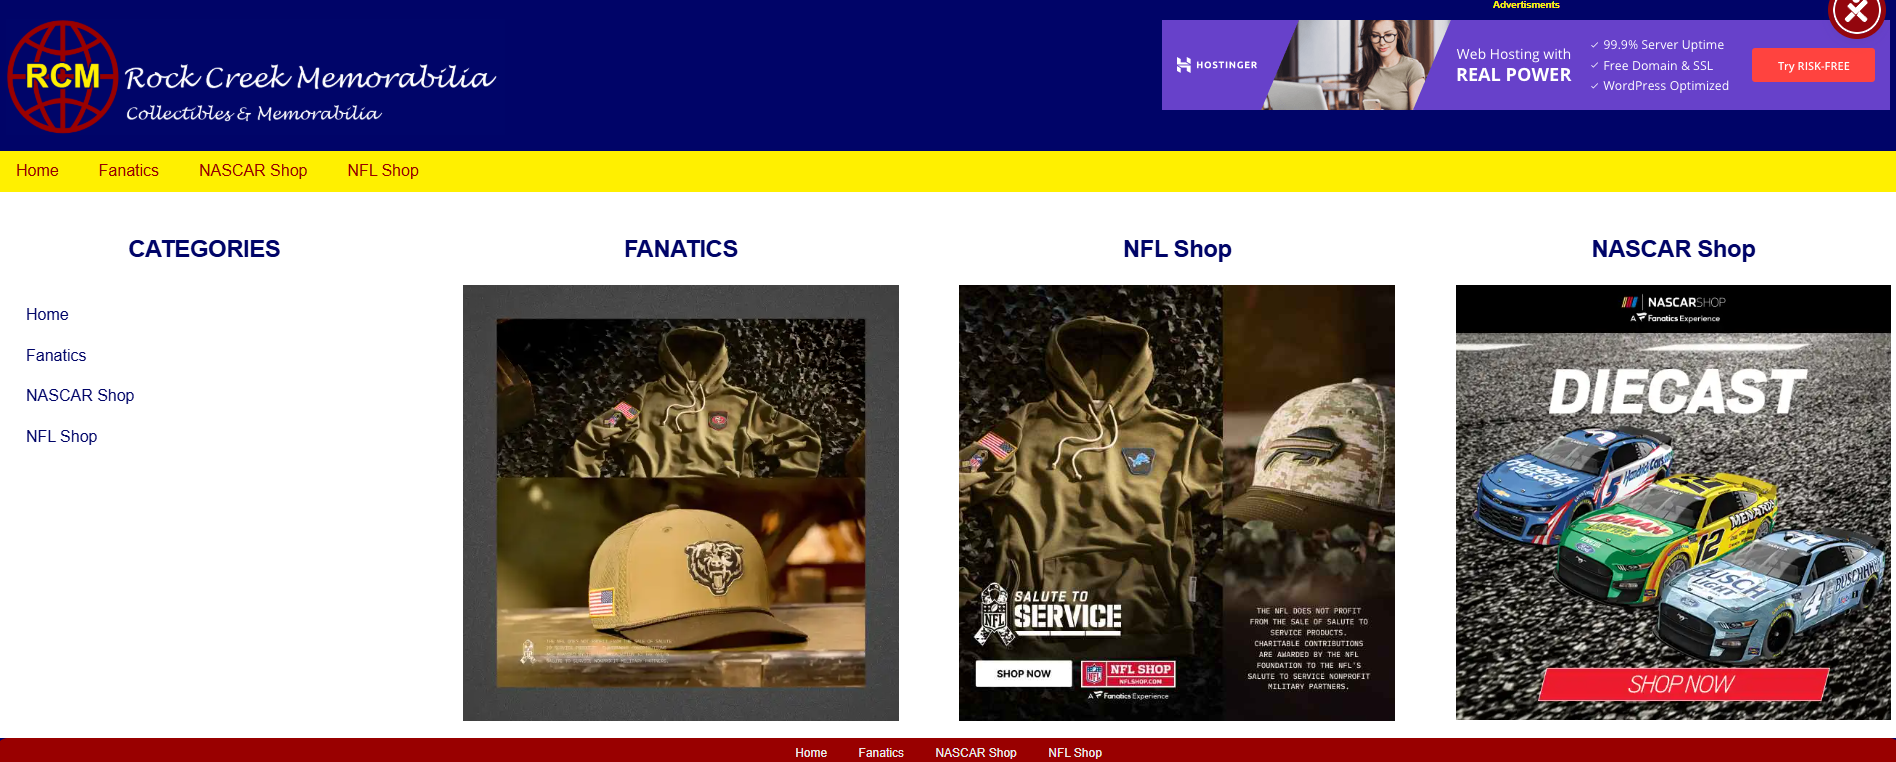Click the Try RISK-FREE button
This screenshot has width=1896, height=762.
click(x=1813, y=66)
